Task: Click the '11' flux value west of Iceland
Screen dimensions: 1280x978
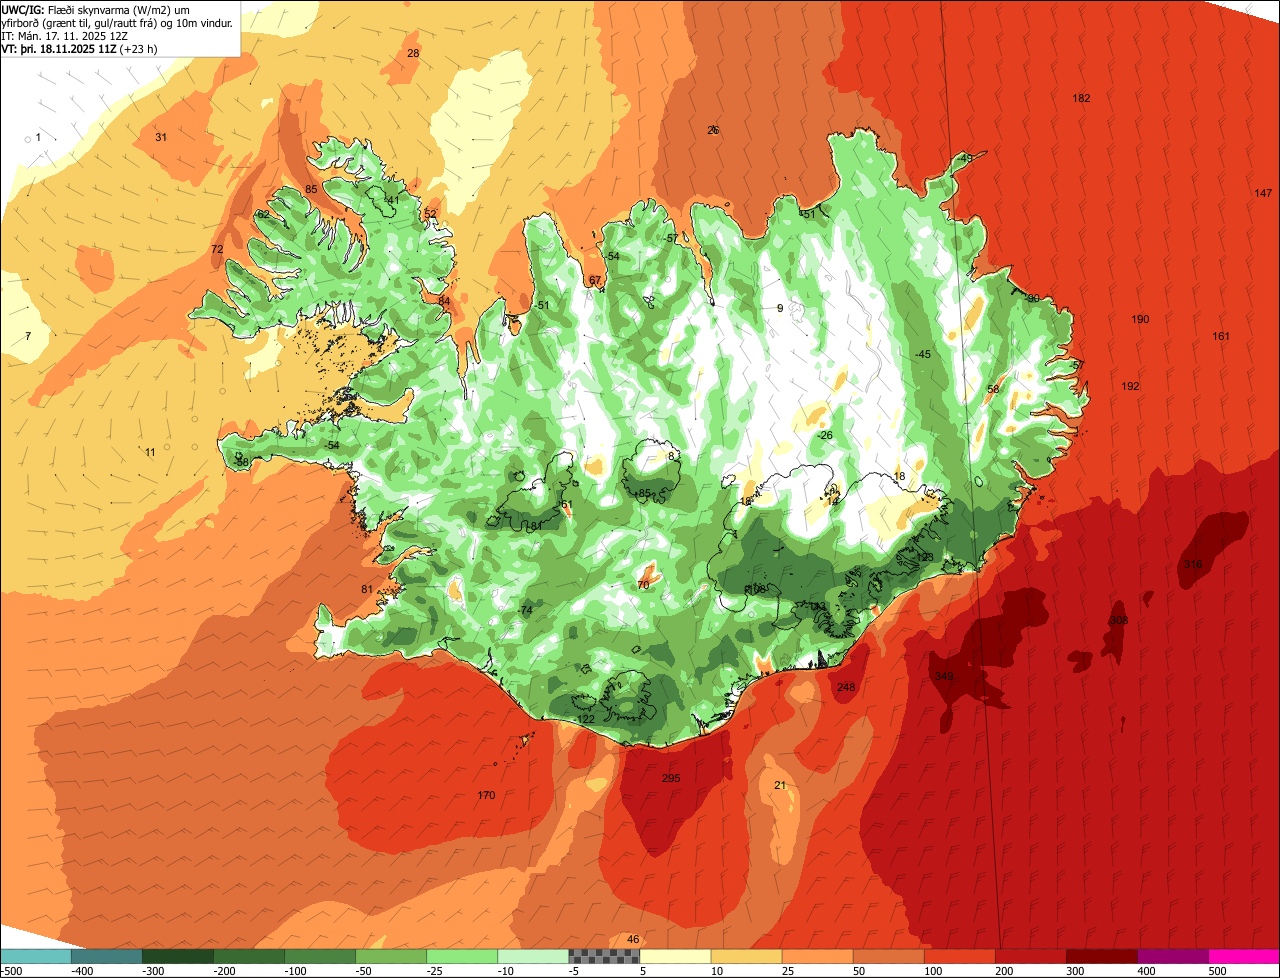Action: [x=150, y=452]
